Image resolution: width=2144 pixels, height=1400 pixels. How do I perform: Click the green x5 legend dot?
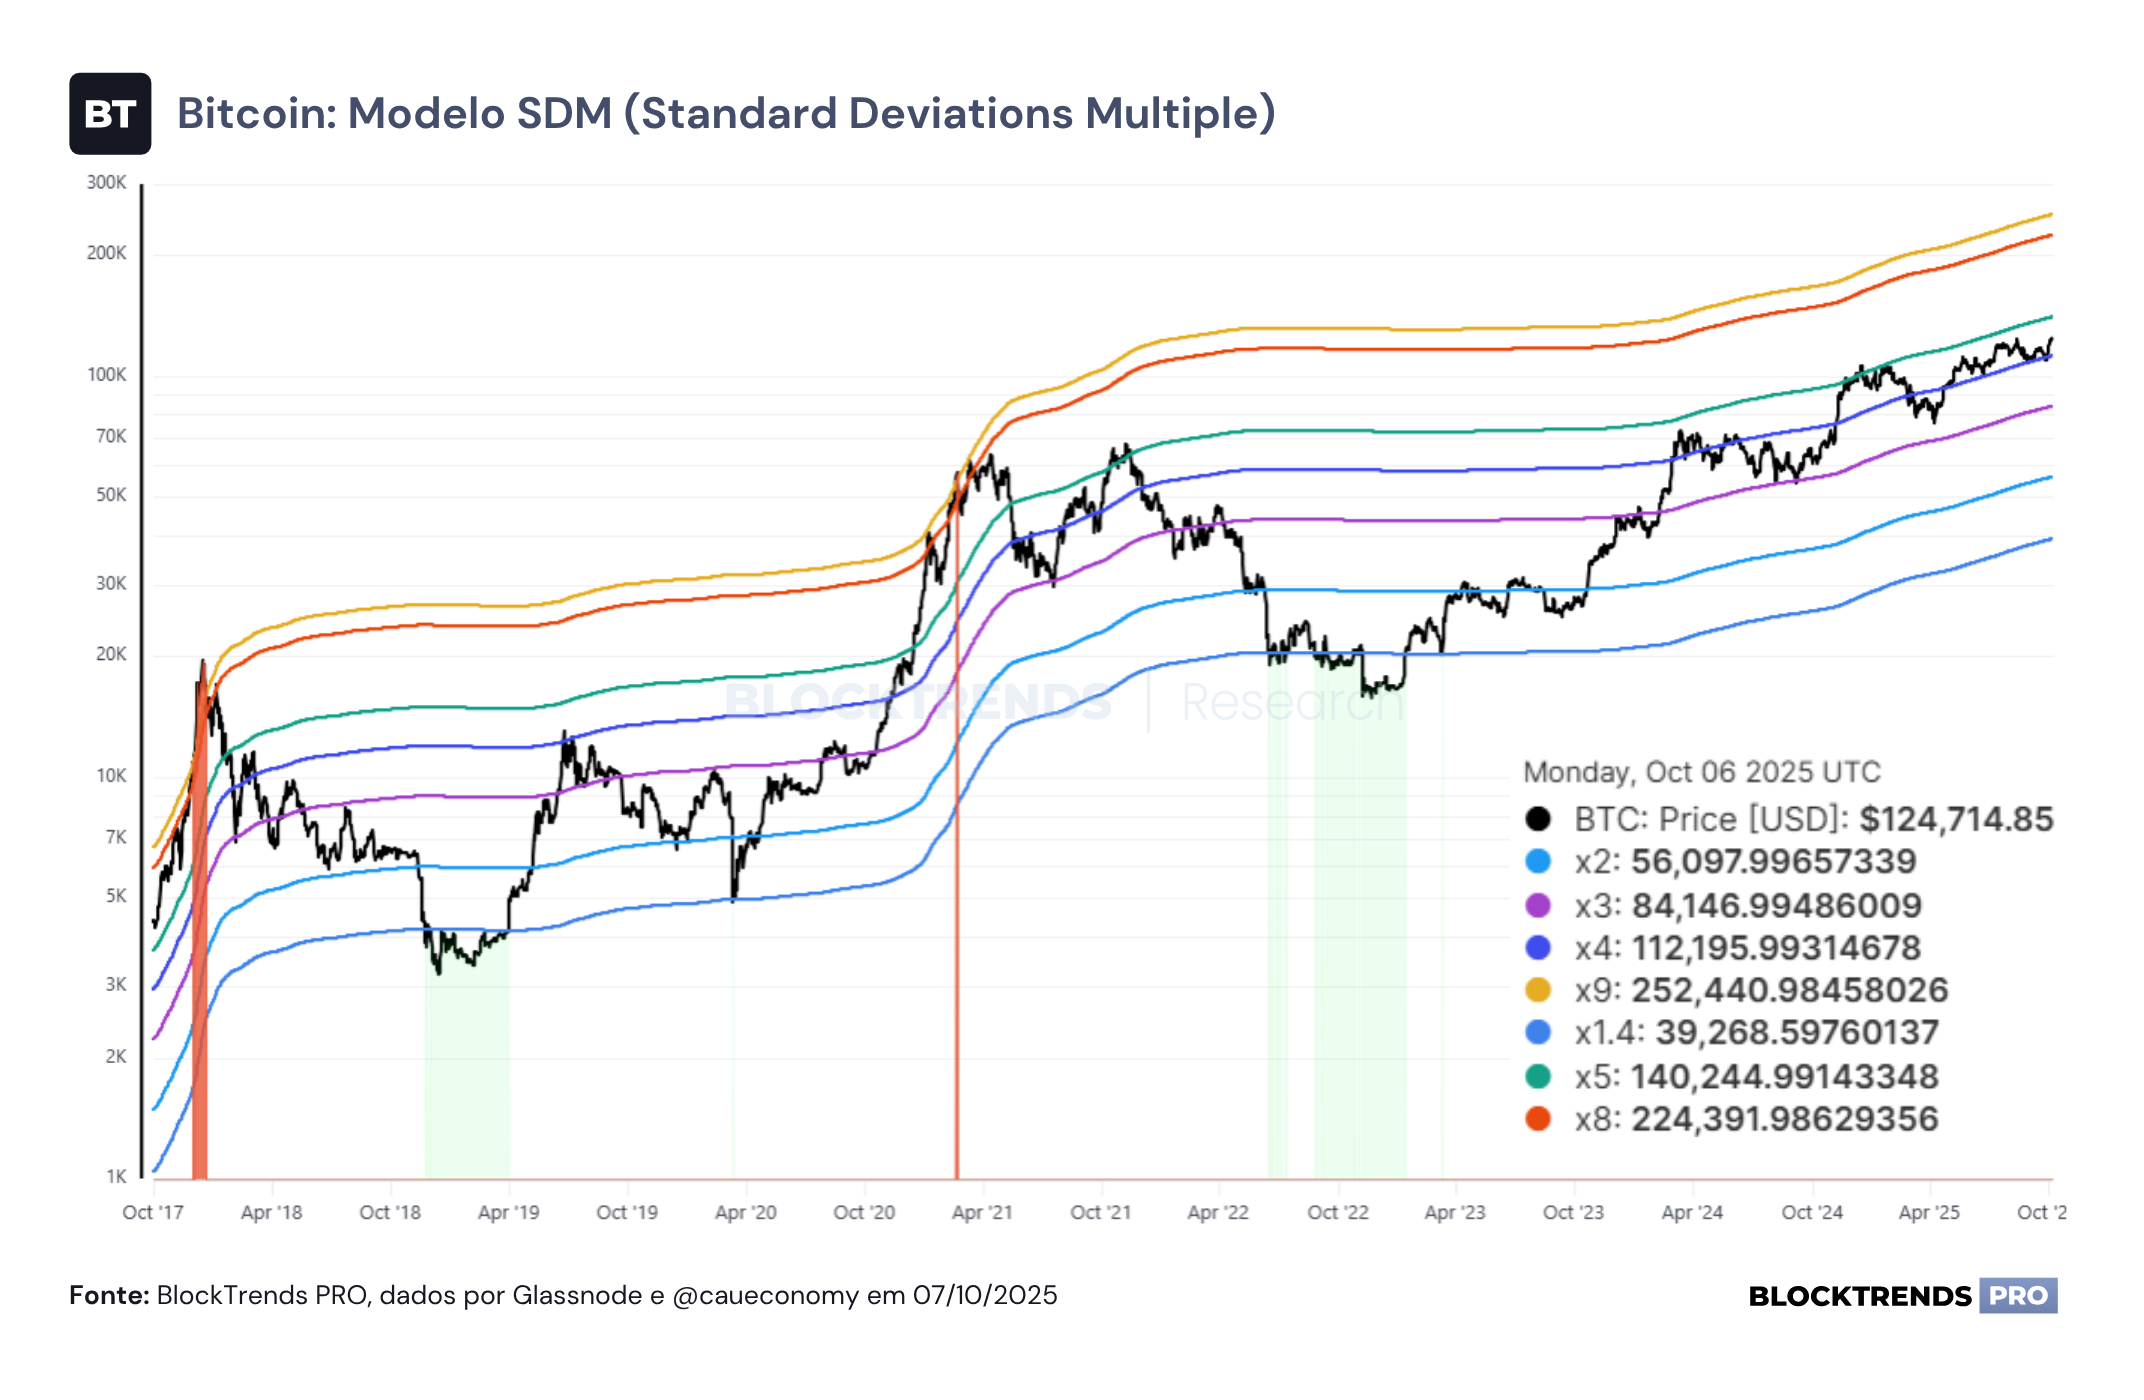click(1538, 1076)
